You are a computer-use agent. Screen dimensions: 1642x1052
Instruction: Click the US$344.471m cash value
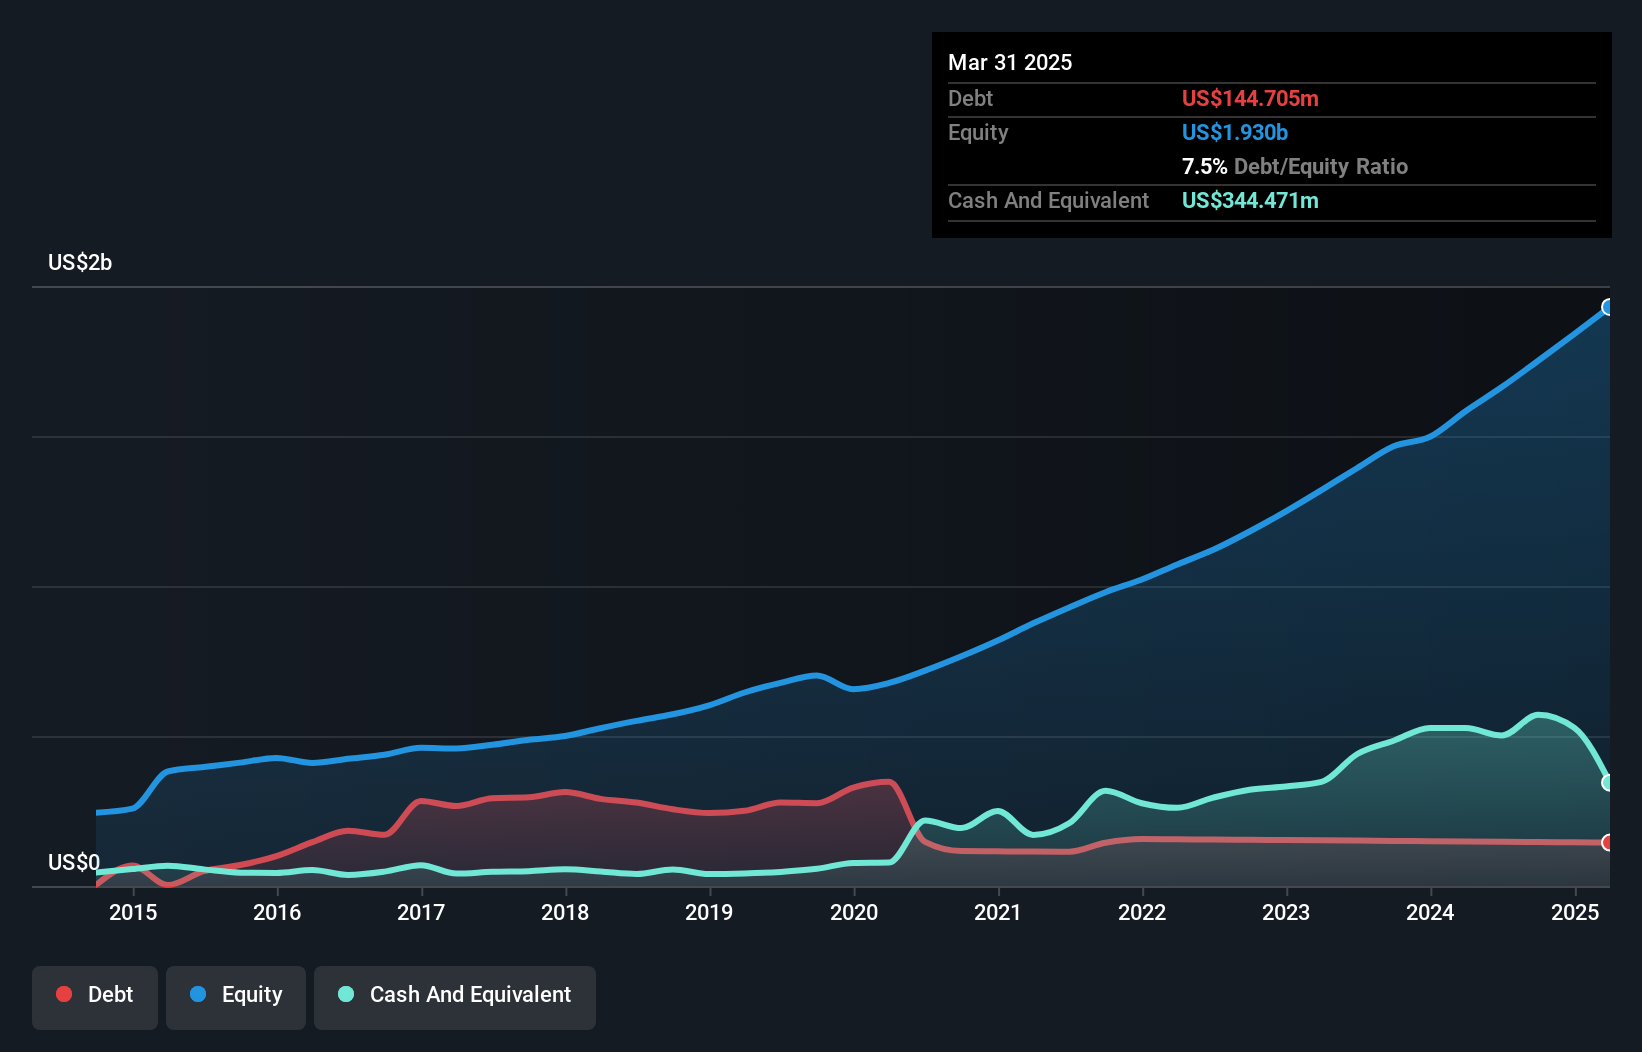(x=1250, y=201)
